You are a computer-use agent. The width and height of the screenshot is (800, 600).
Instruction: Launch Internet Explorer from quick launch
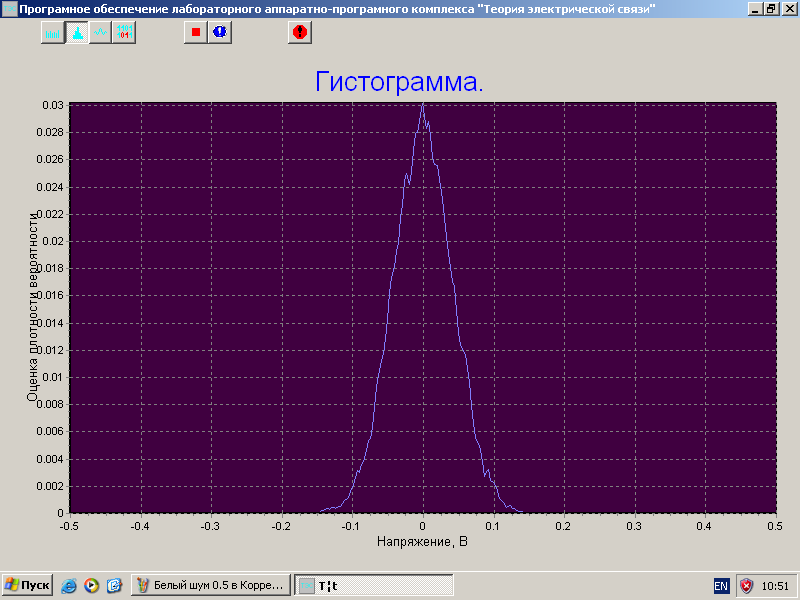tap(69, 585)
